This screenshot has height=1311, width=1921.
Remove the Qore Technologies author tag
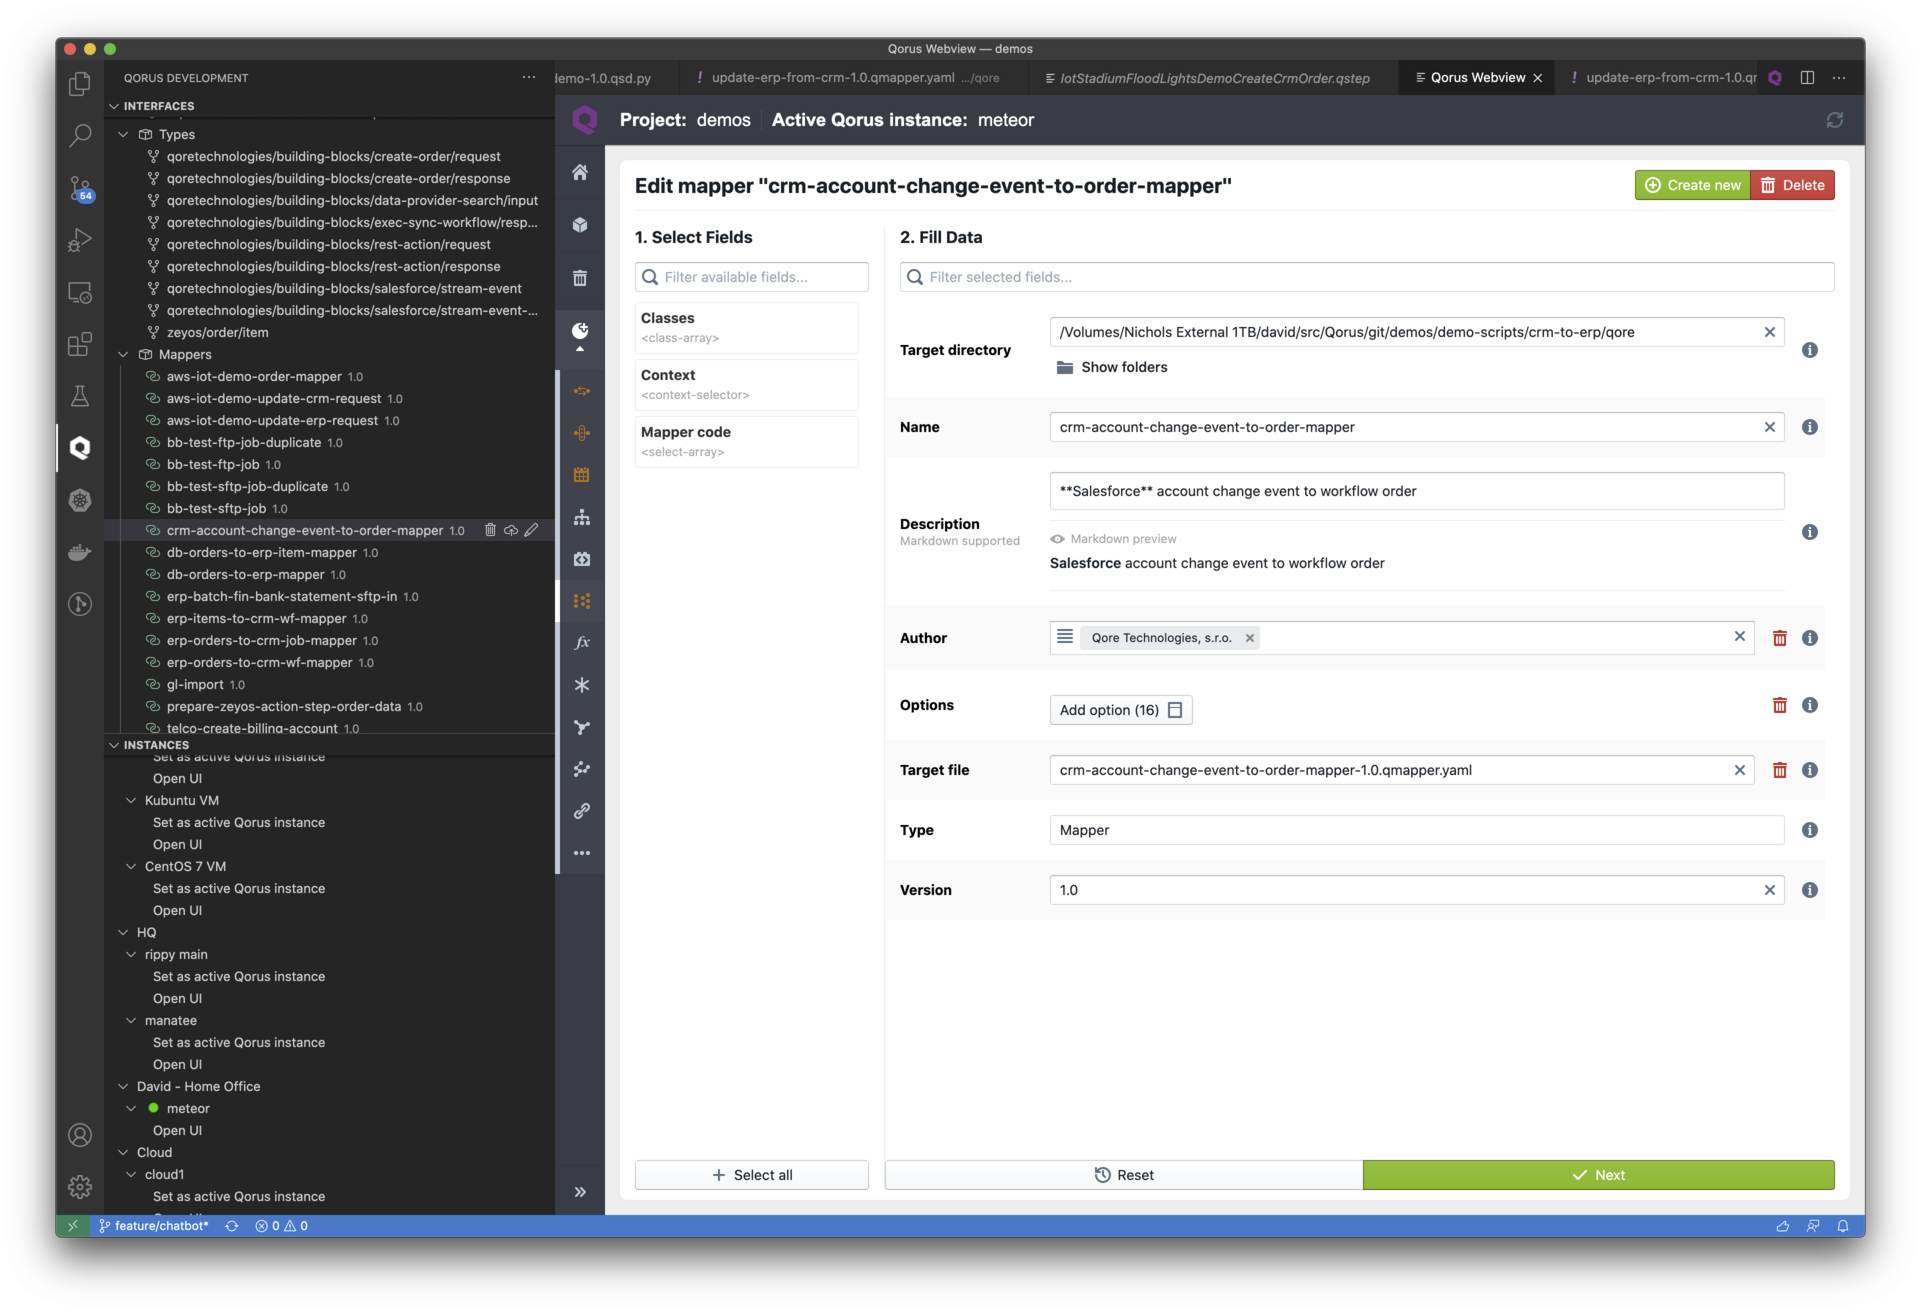click(1249, 638)
